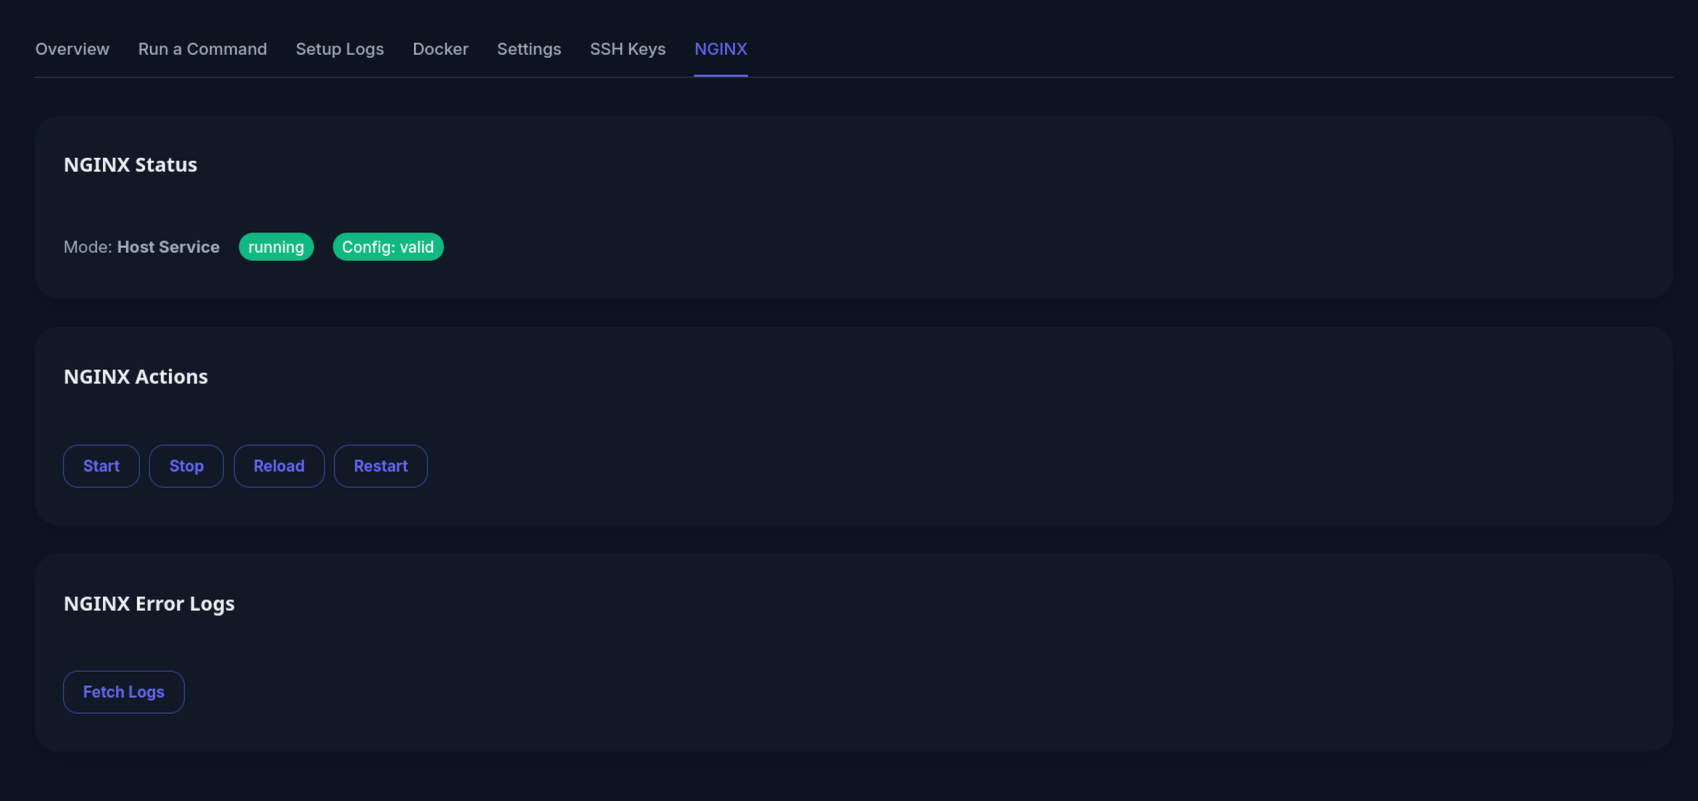Viewport: 1698px width, 801px height.
Task: Switch to Run a Command tab
Action: click(x=202, y=49)
